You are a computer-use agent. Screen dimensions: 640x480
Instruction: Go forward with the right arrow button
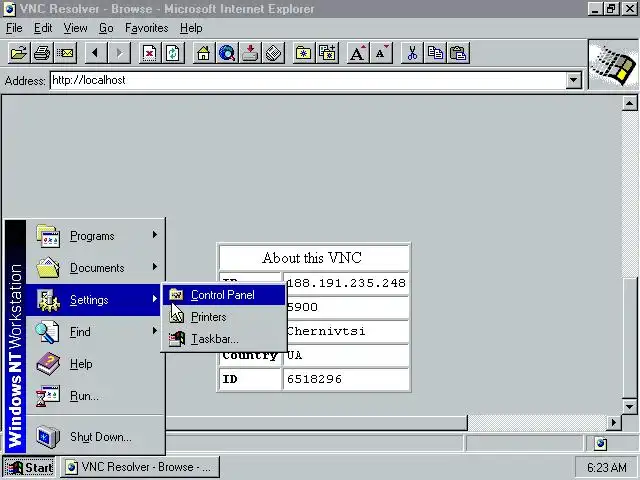coord(119,53)
